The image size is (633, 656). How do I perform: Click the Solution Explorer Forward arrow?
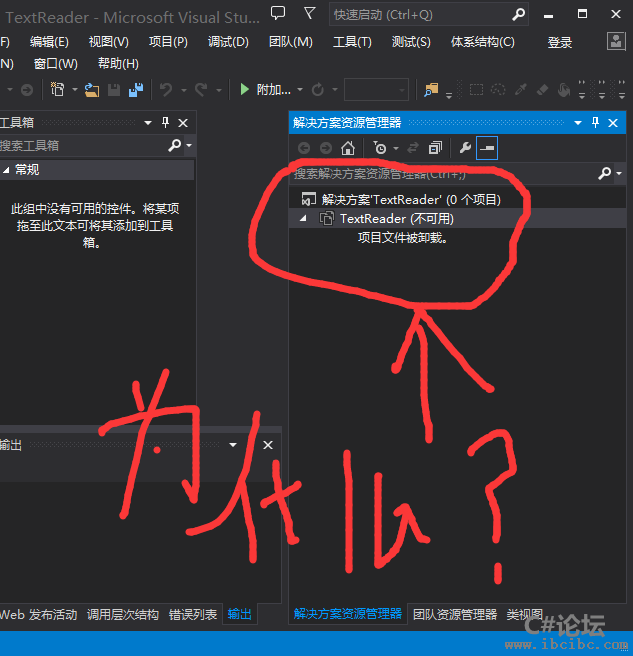325,148
